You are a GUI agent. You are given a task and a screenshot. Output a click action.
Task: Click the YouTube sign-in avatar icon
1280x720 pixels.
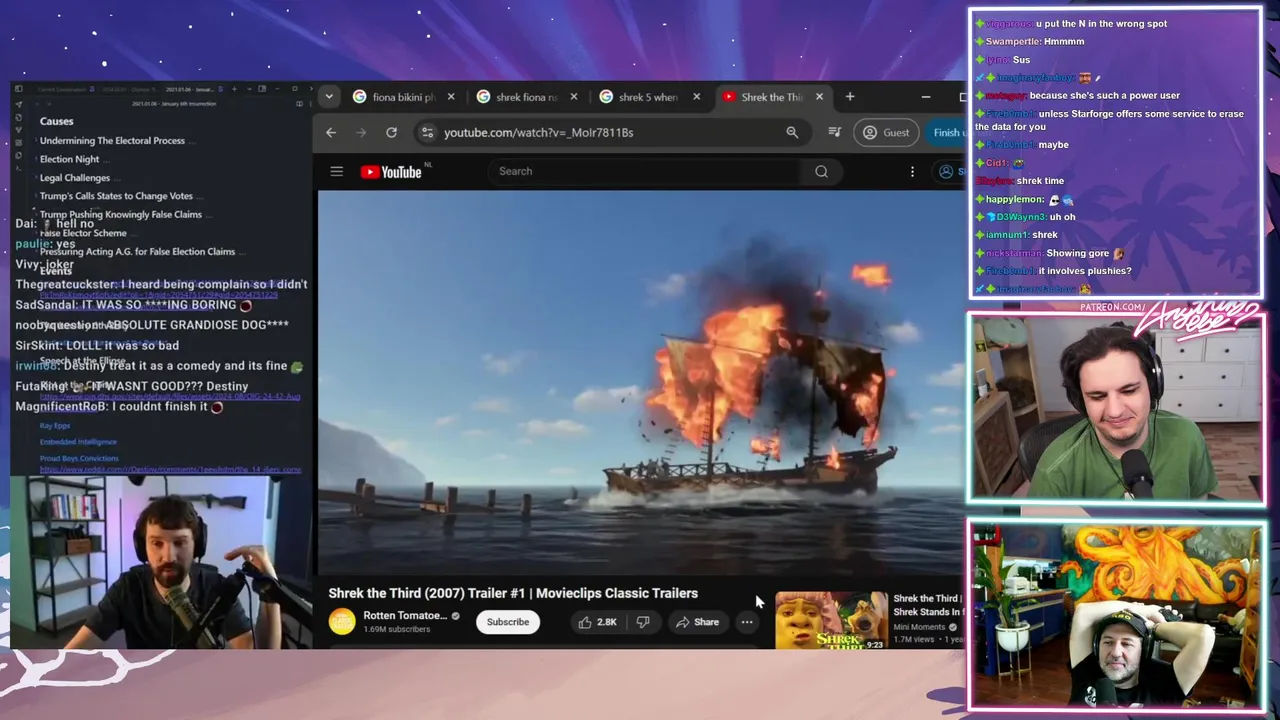click(946, 172)
